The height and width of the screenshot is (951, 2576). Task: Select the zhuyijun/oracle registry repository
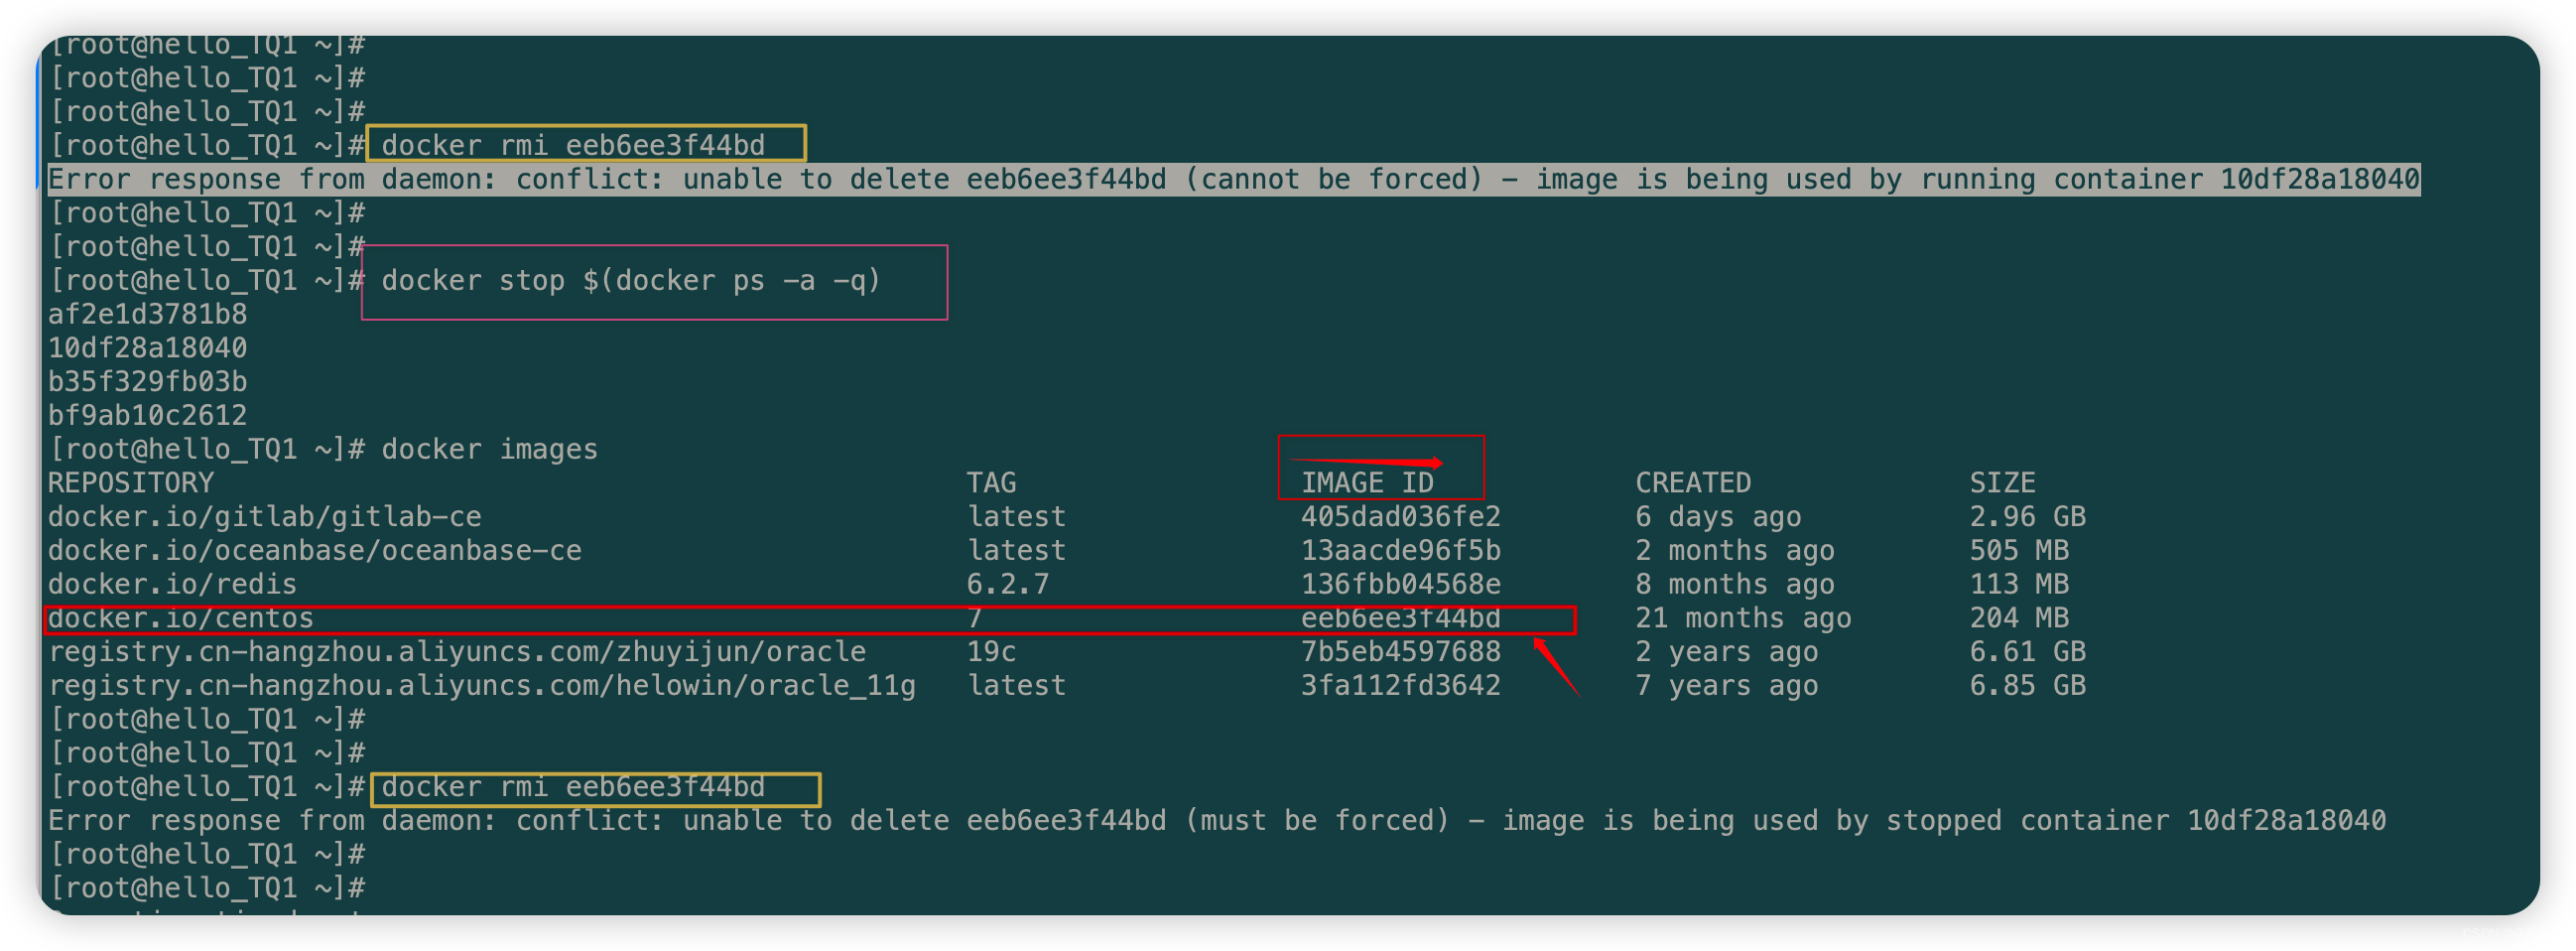pos(457,653)
